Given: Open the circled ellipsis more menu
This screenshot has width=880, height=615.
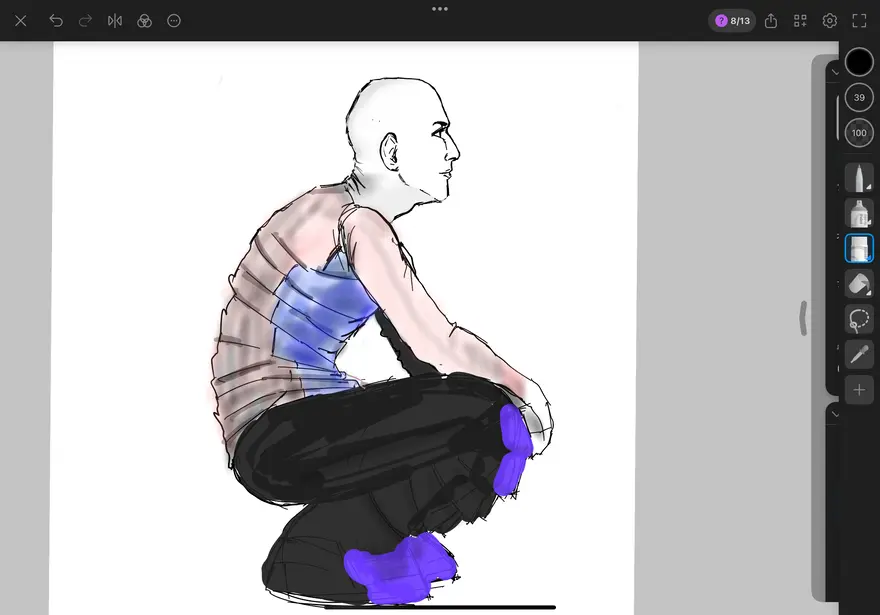Looking at the screenshot, I should 174,21.
